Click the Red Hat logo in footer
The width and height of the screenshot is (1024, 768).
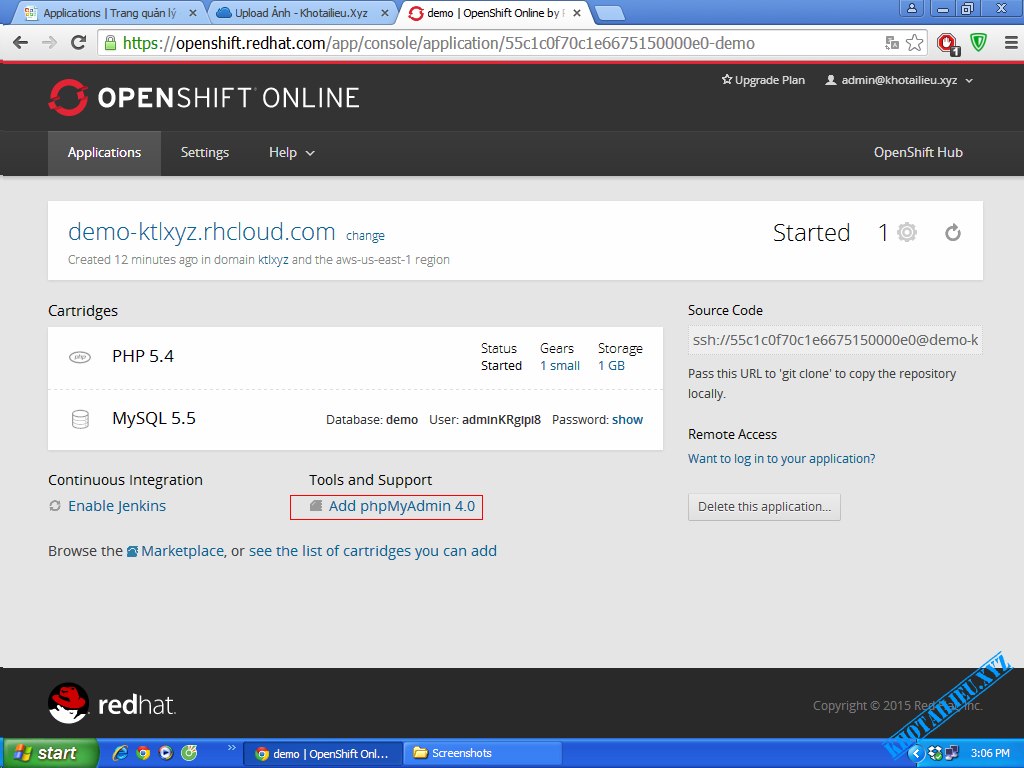[x=112, y=704]
